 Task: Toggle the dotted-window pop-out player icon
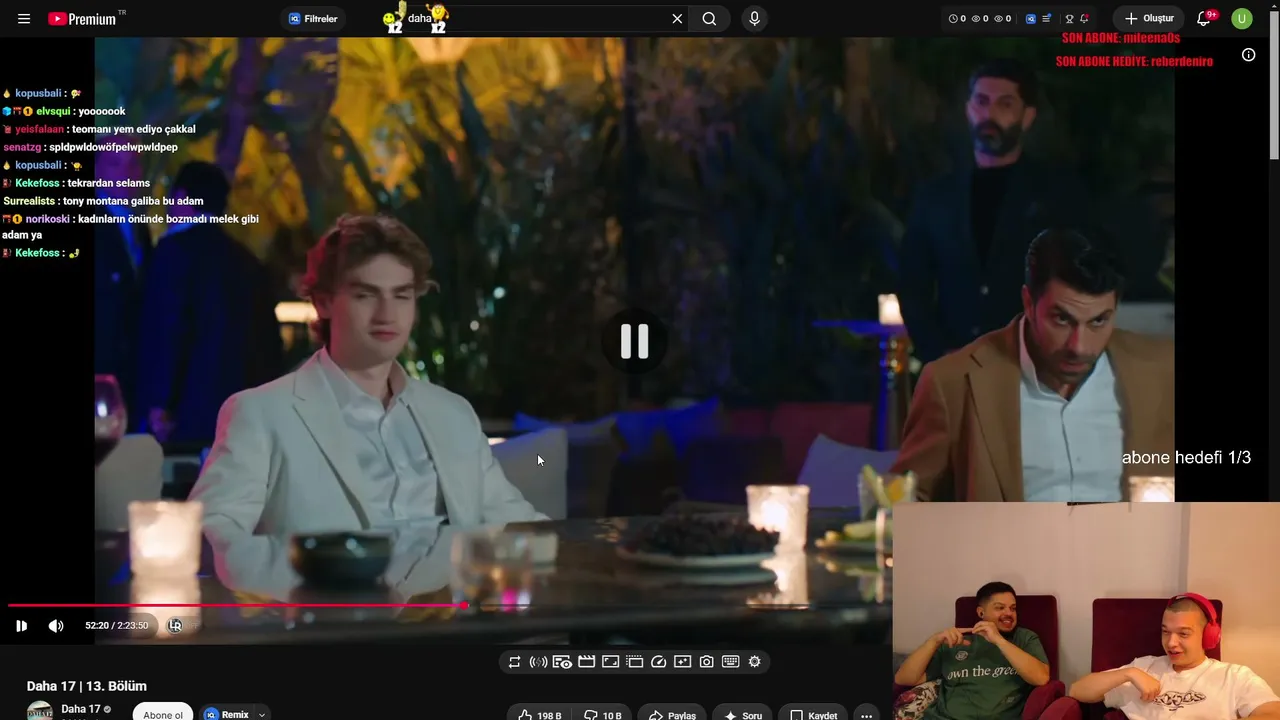[x=634, y=662]
